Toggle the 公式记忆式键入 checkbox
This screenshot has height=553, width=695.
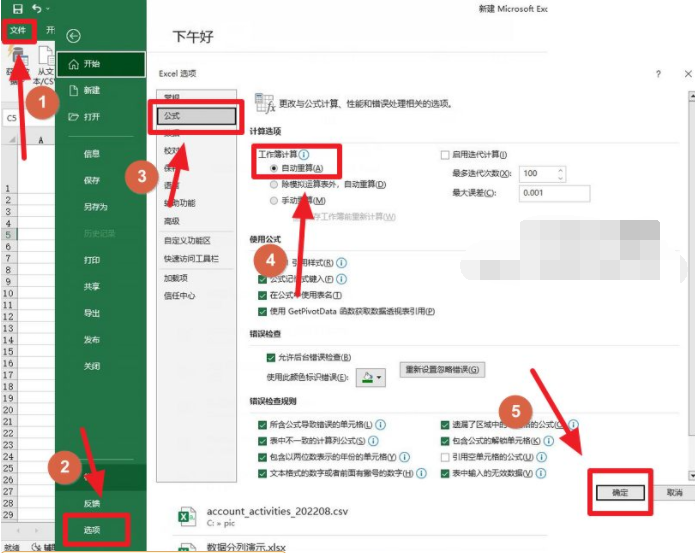click(x=262, y=280)
